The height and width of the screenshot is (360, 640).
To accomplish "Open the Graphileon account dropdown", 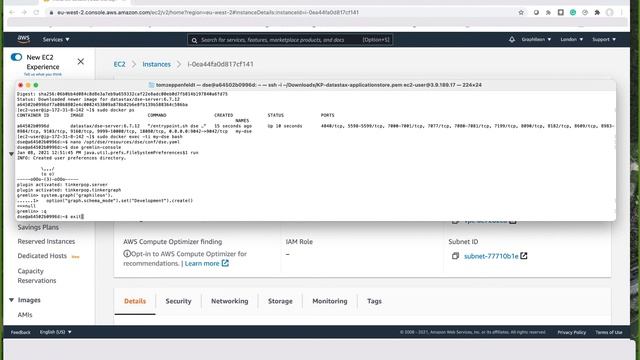I will tap(536, 40).
